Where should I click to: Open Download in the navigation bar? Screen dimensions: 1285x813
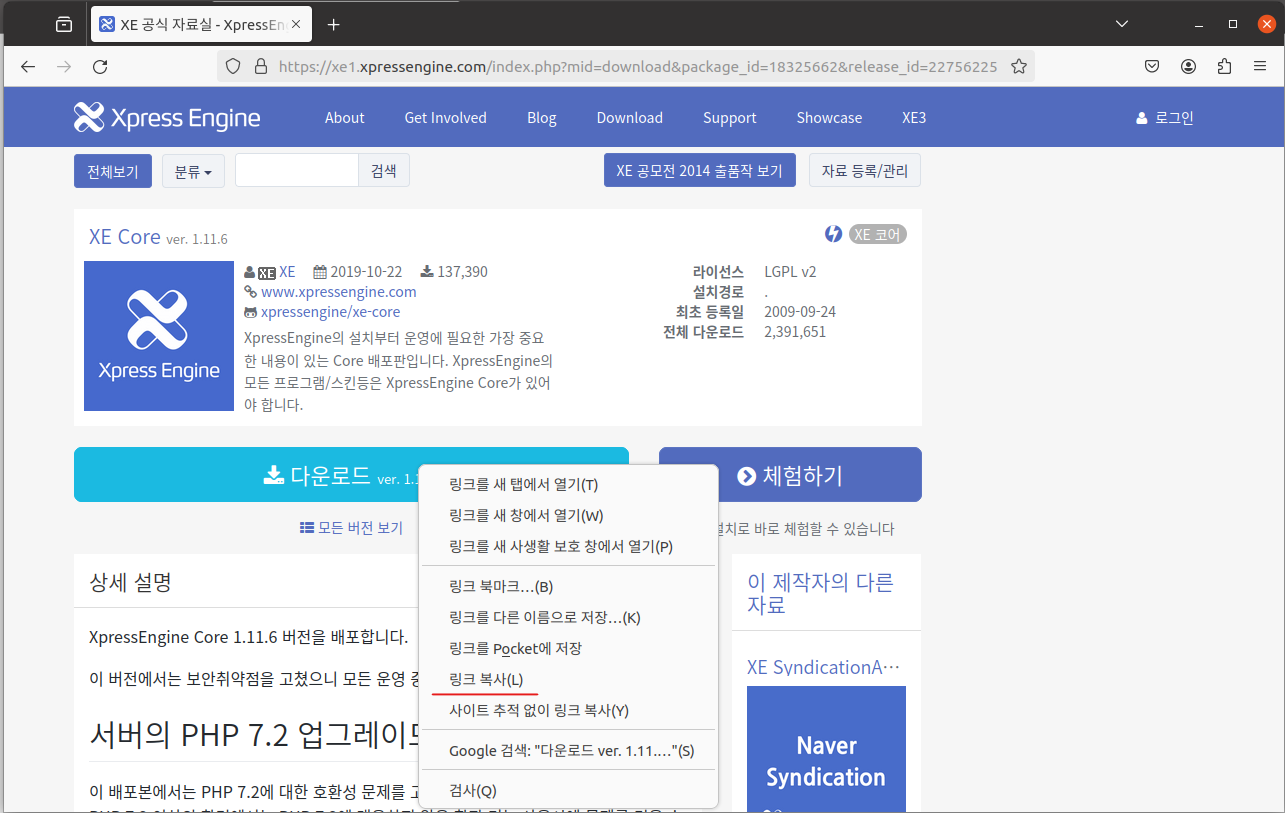click(x=630, y=118)
